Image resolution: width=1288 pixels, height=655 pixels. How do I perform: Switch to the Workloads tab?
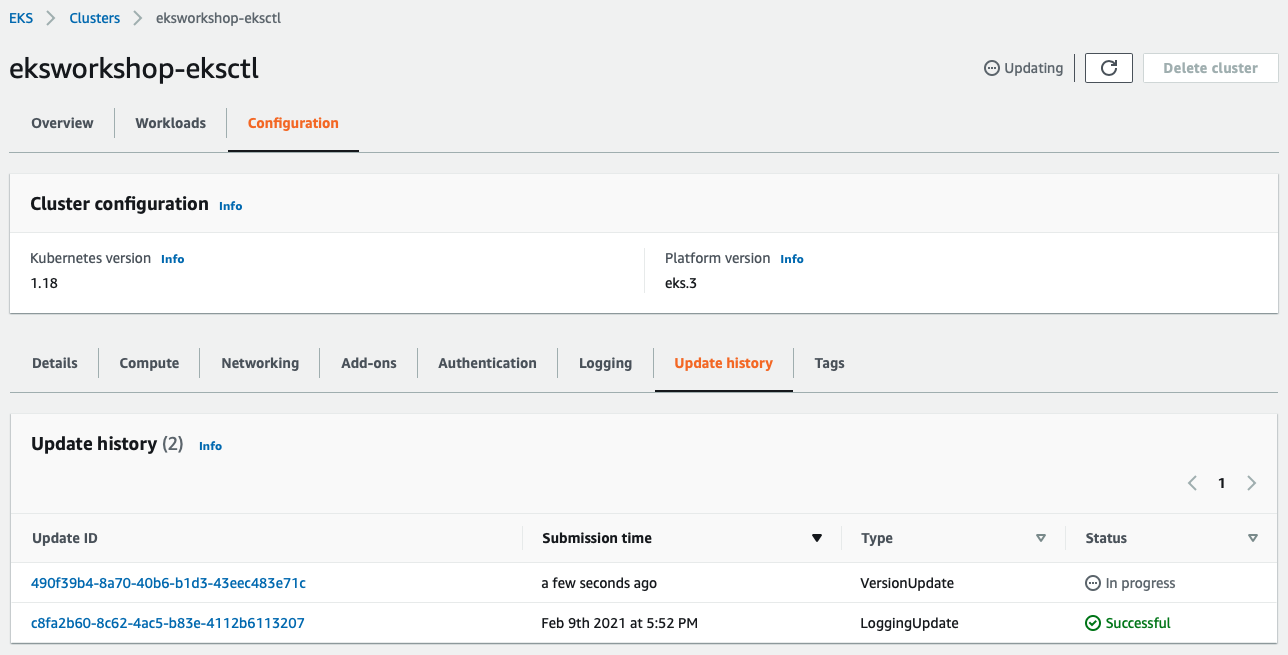tap(171, 123)
